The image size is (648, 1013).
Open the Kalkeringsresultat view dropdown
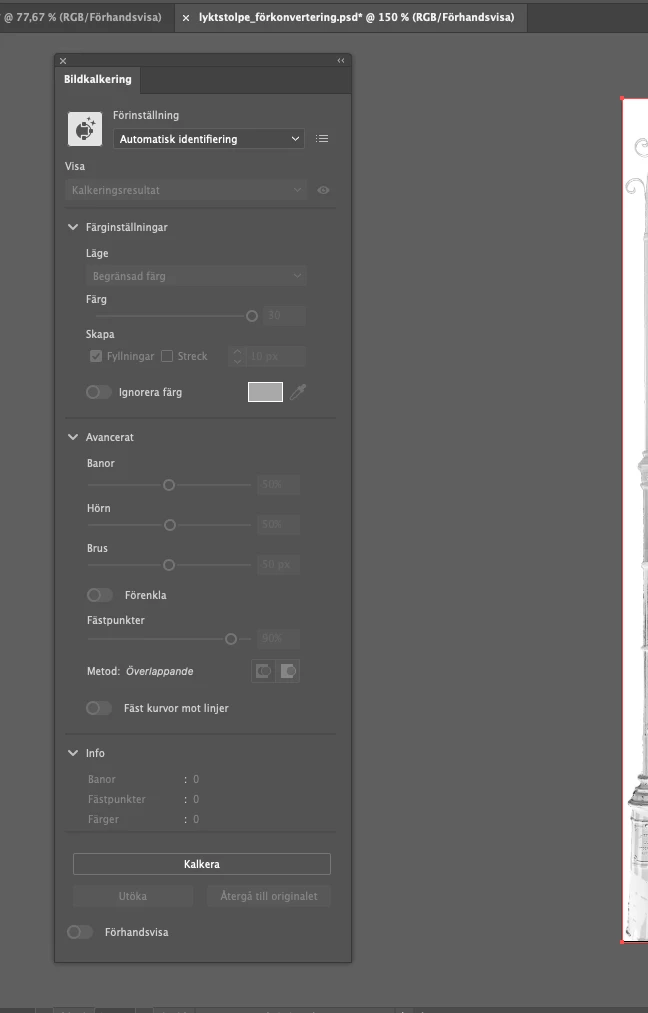pyautogui.click(x=187, y=190)
